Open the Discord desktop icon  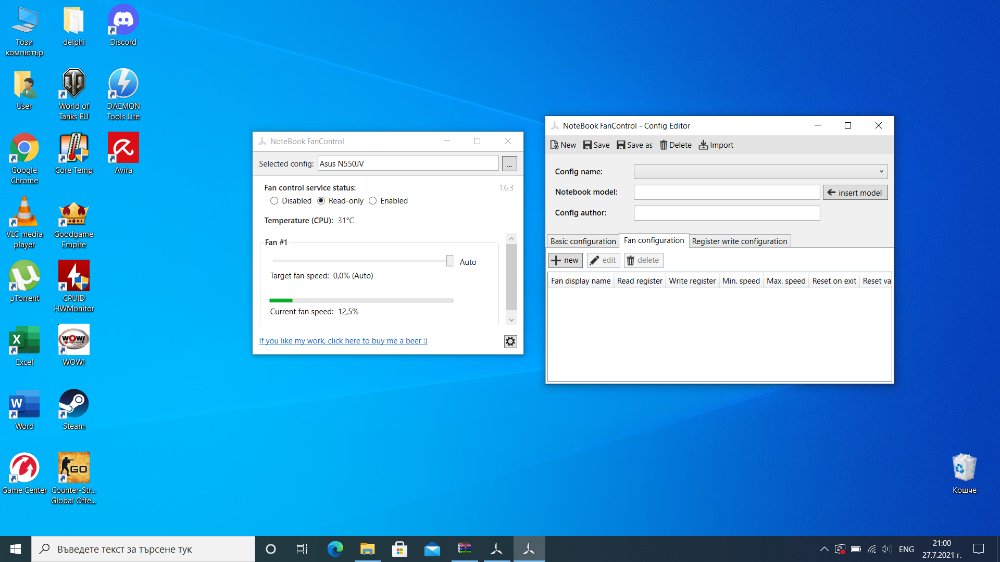123,26
